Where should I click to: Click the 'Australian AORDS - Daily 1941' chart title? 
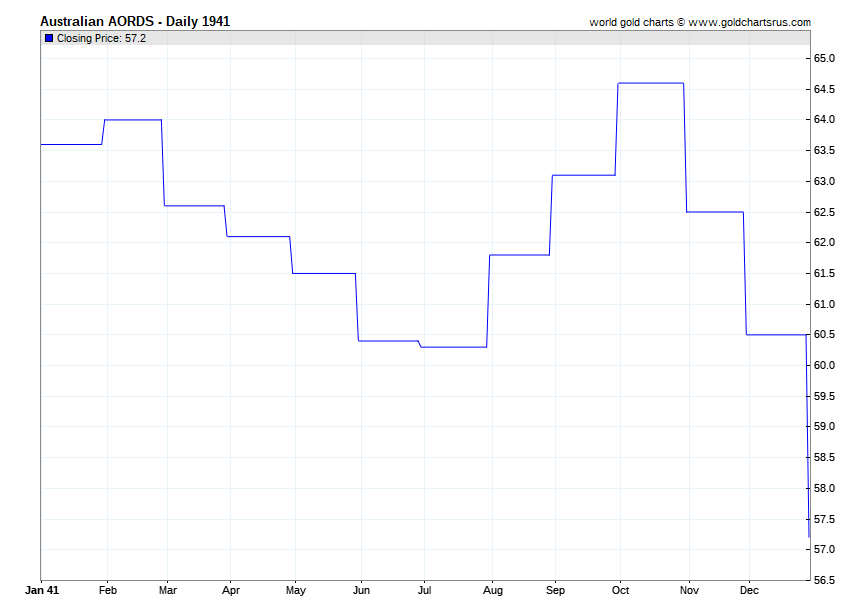click(x=134, y=21)
